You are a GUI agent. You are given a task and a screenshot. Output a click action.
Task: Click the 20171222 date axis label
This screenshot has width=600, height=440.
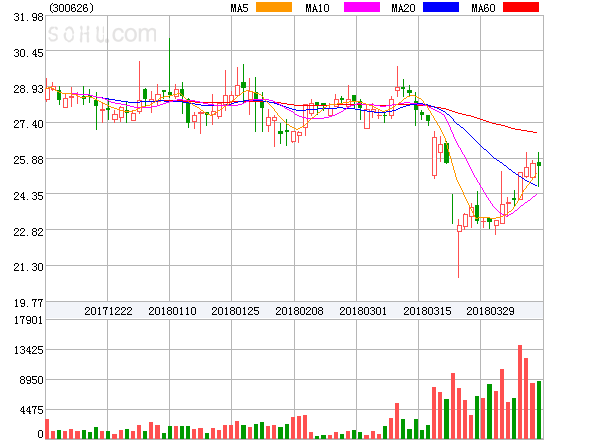click(108, 311)
